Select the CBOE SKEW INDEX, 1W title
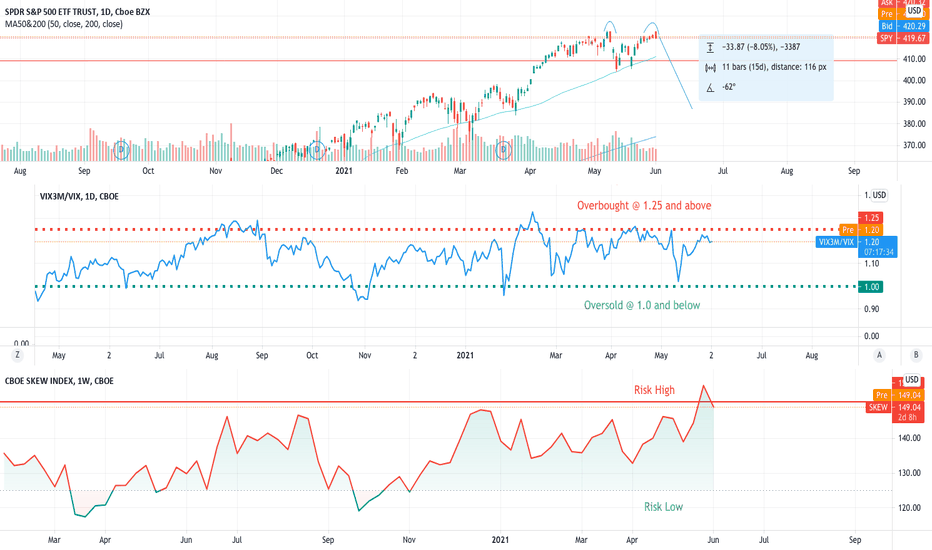This screenshot has height=550, width=932. tap(59, 381)
